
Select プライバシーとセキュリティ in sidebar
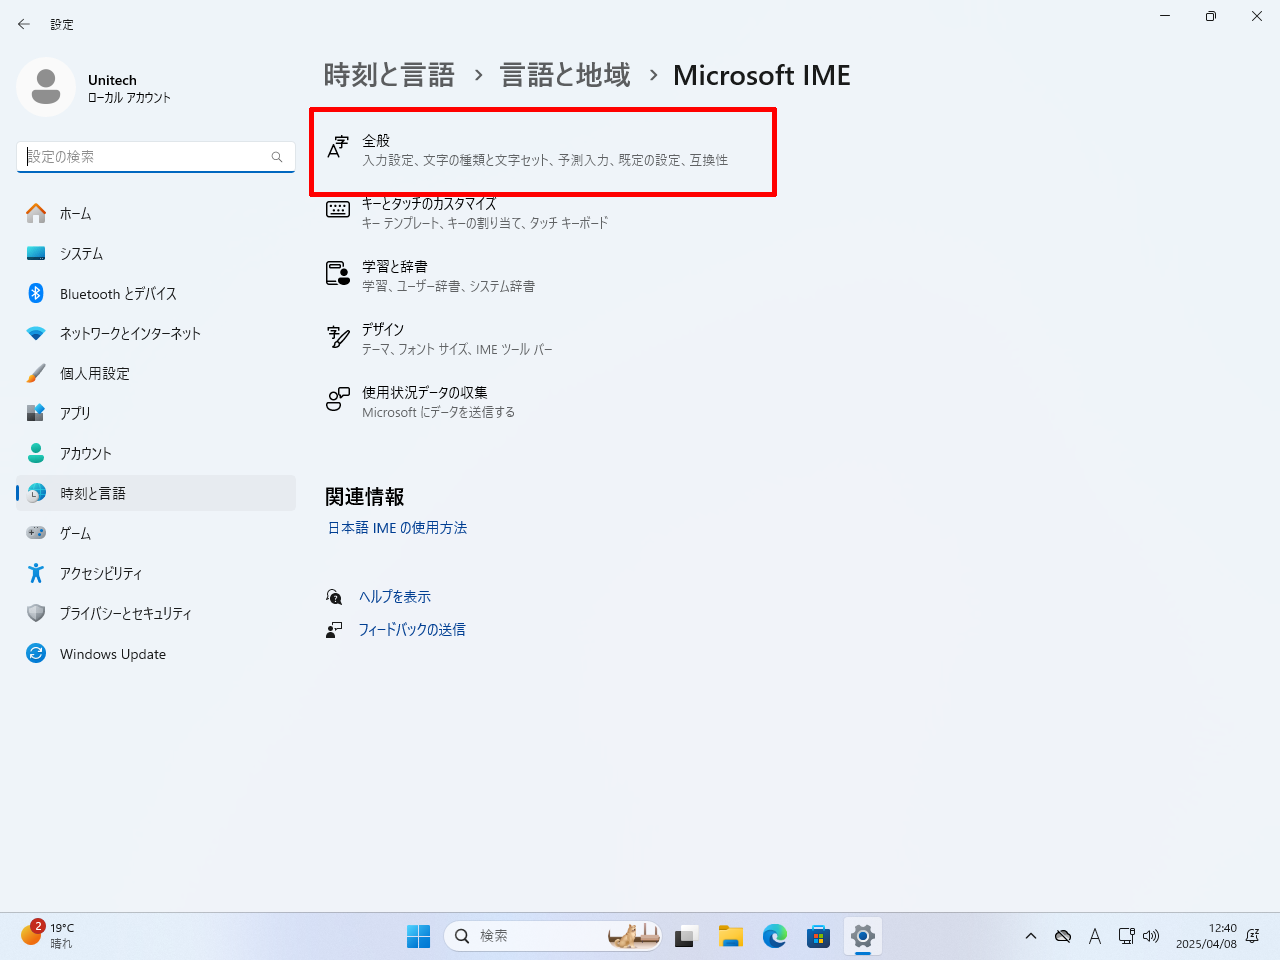tap(156, 613)
